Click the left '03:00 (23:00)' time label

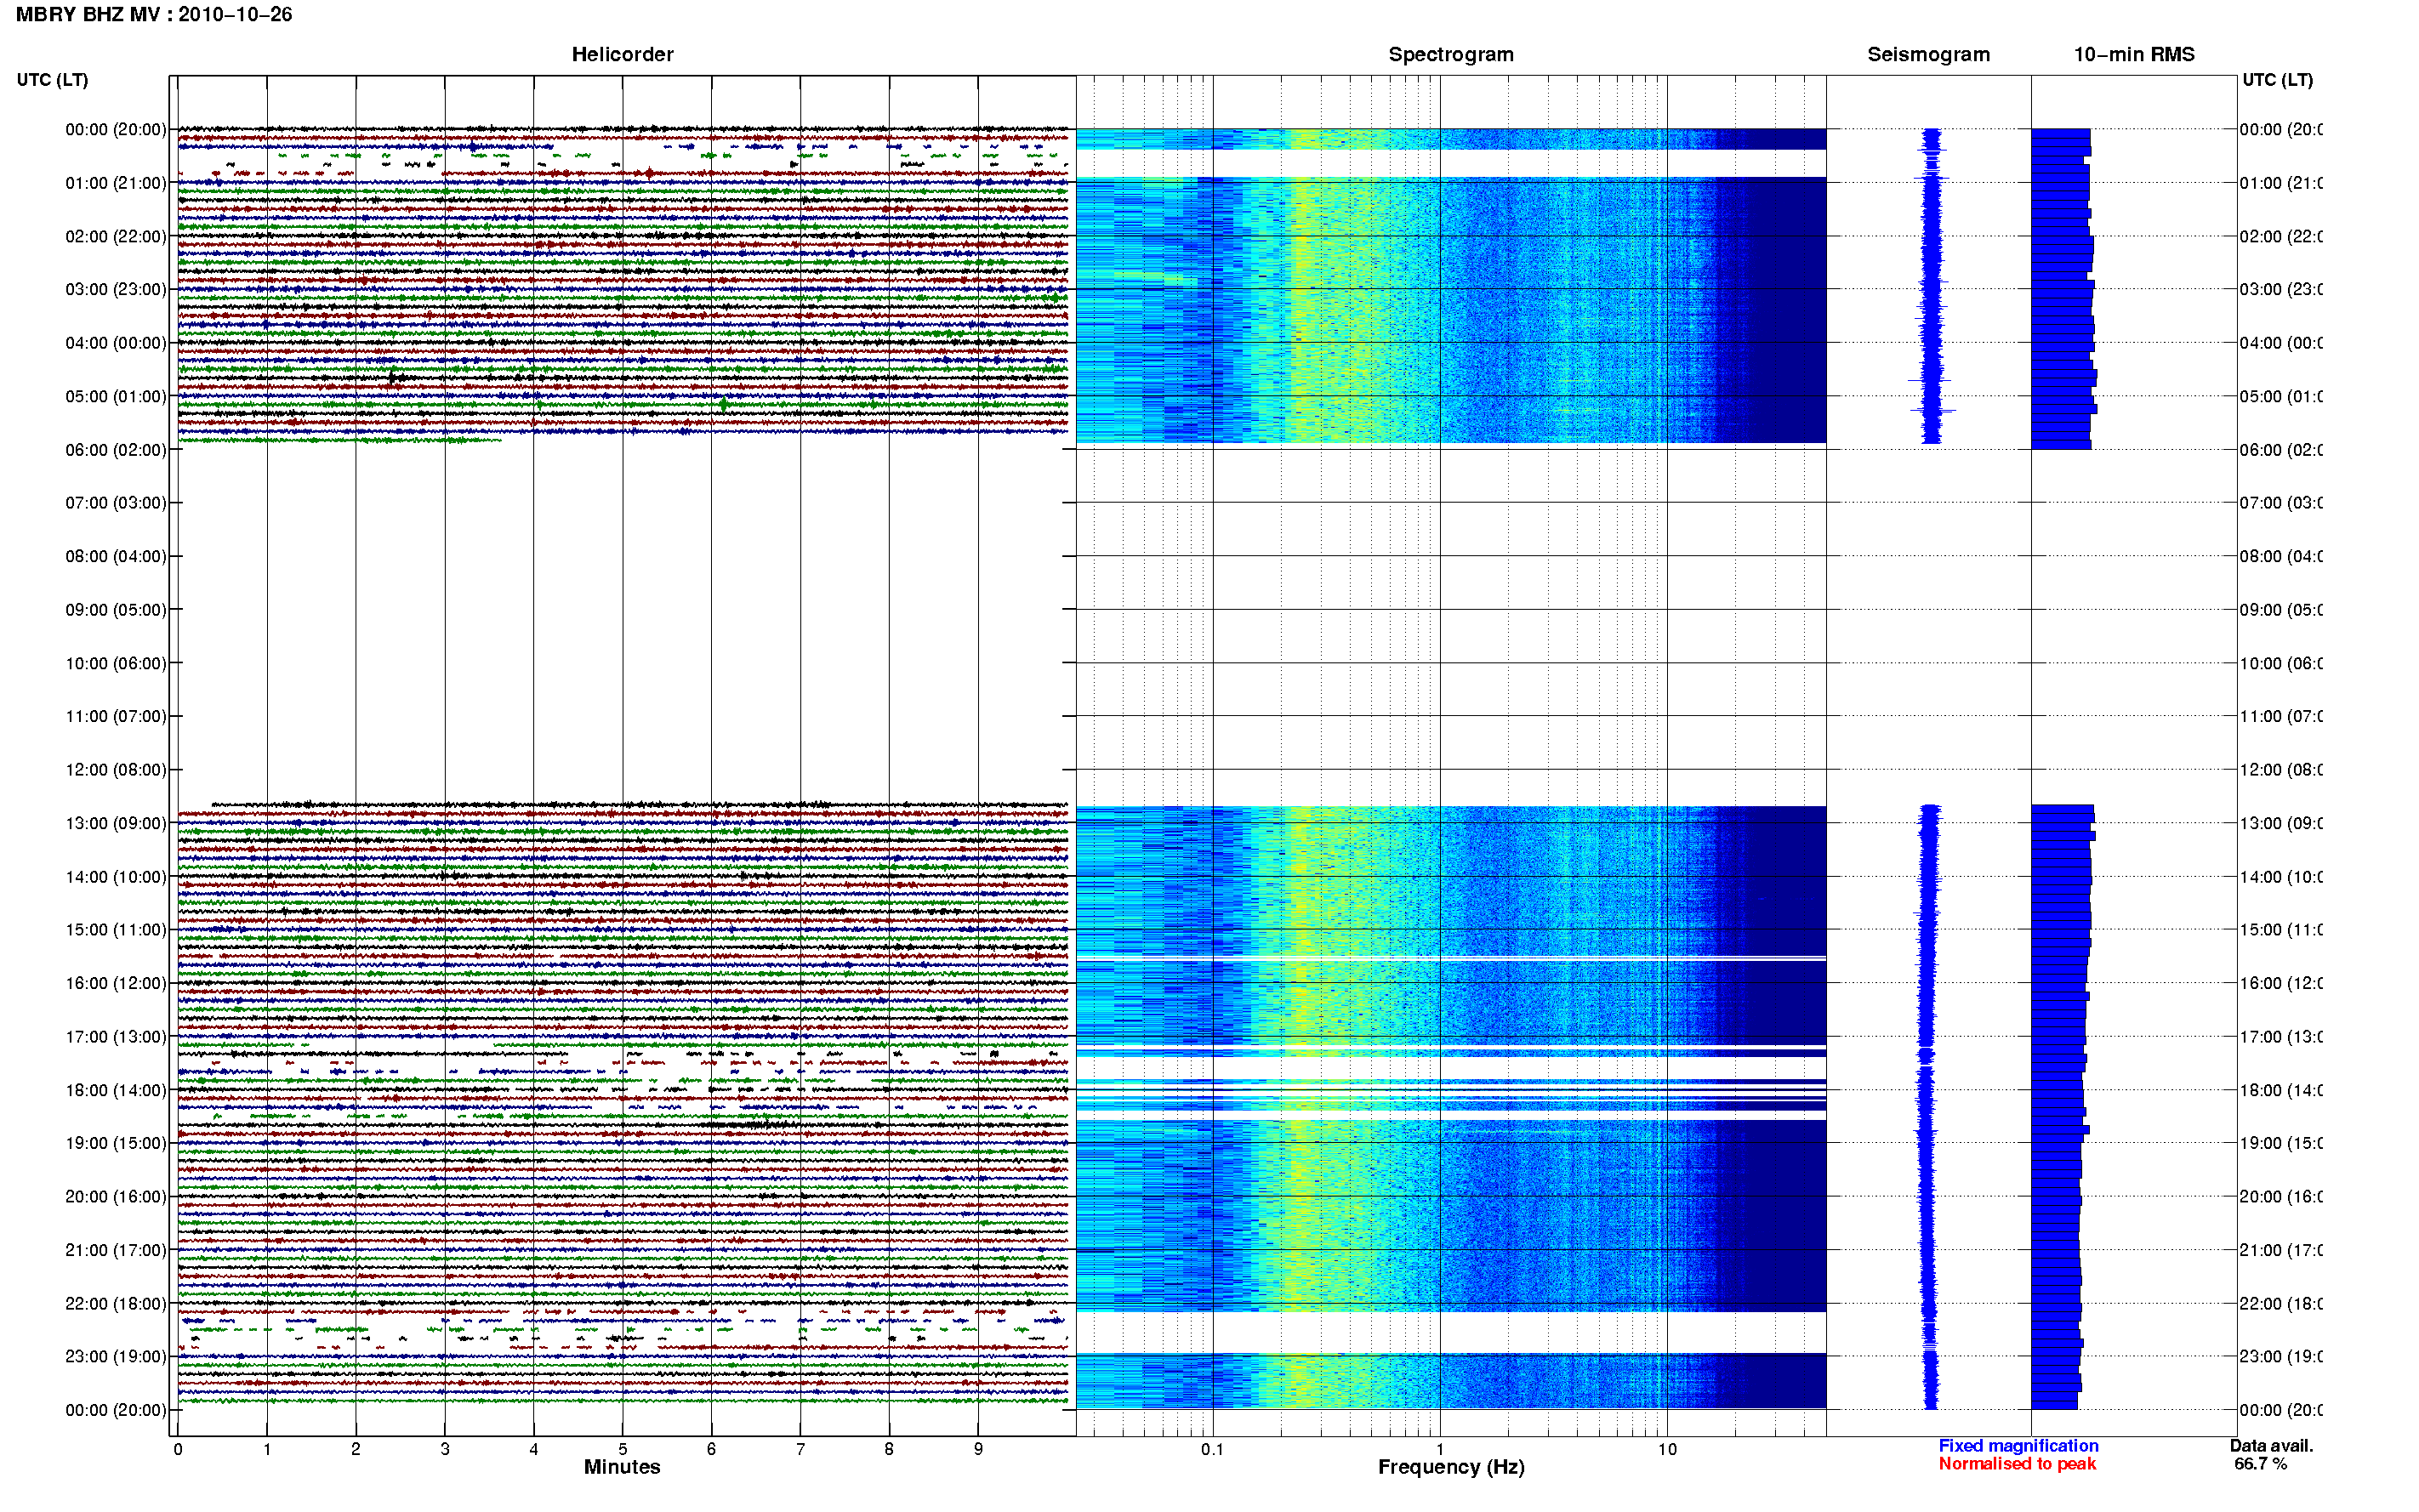click(116, 290)
